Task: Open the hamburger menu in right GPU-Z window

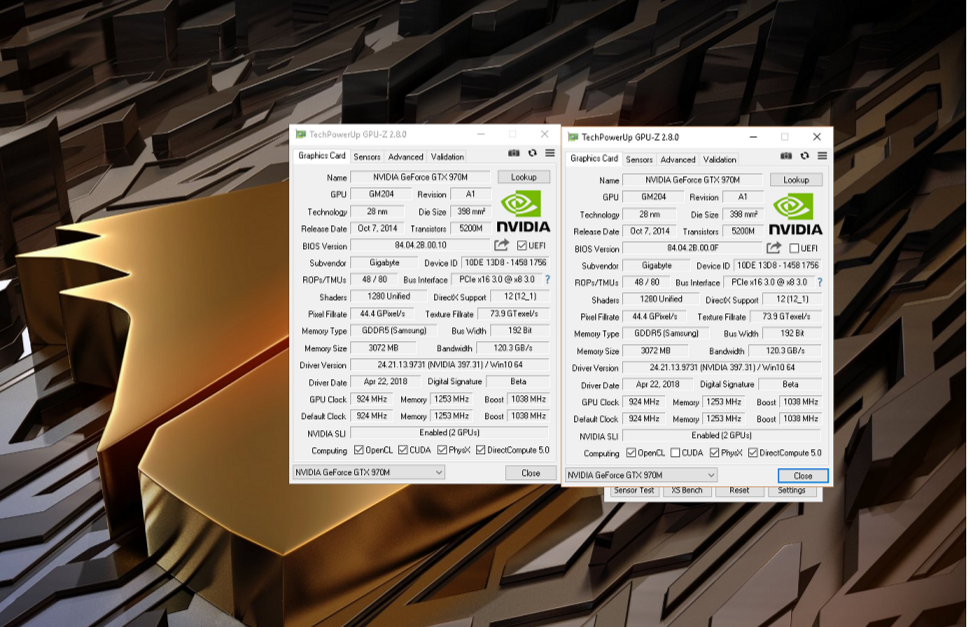Action: pyautogui.click(x=823, y=156)
